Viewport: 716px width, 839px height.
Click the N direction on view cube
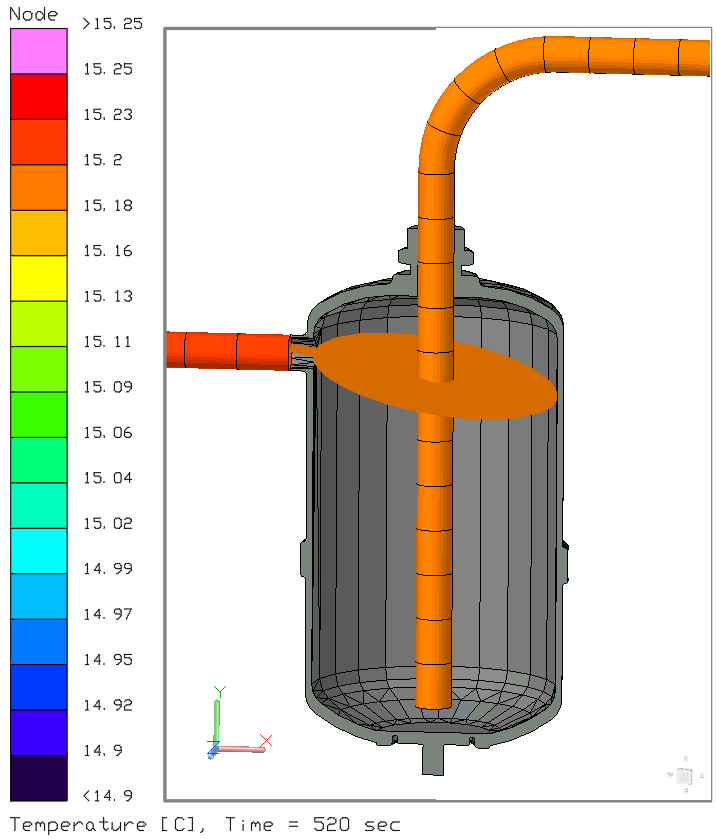pos(685,758)
